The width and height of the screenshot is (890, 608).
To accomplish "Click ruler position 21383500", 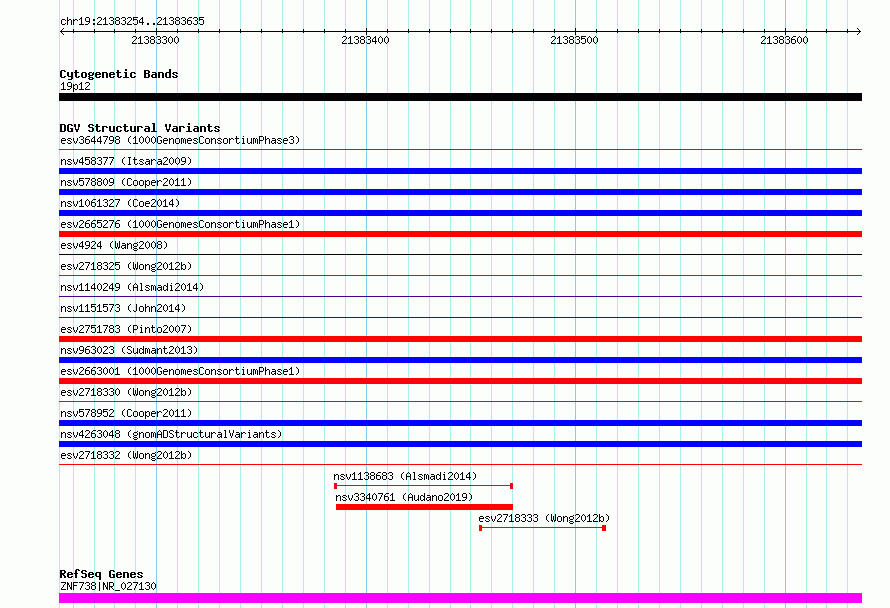I will 574,40.
